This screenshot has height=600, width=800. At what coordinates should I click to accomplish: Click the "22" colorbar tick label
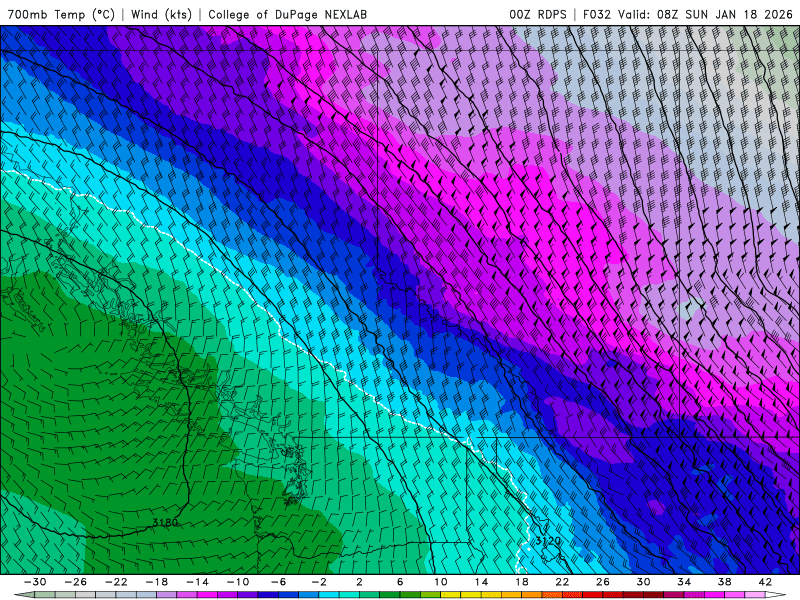(562, 582)
